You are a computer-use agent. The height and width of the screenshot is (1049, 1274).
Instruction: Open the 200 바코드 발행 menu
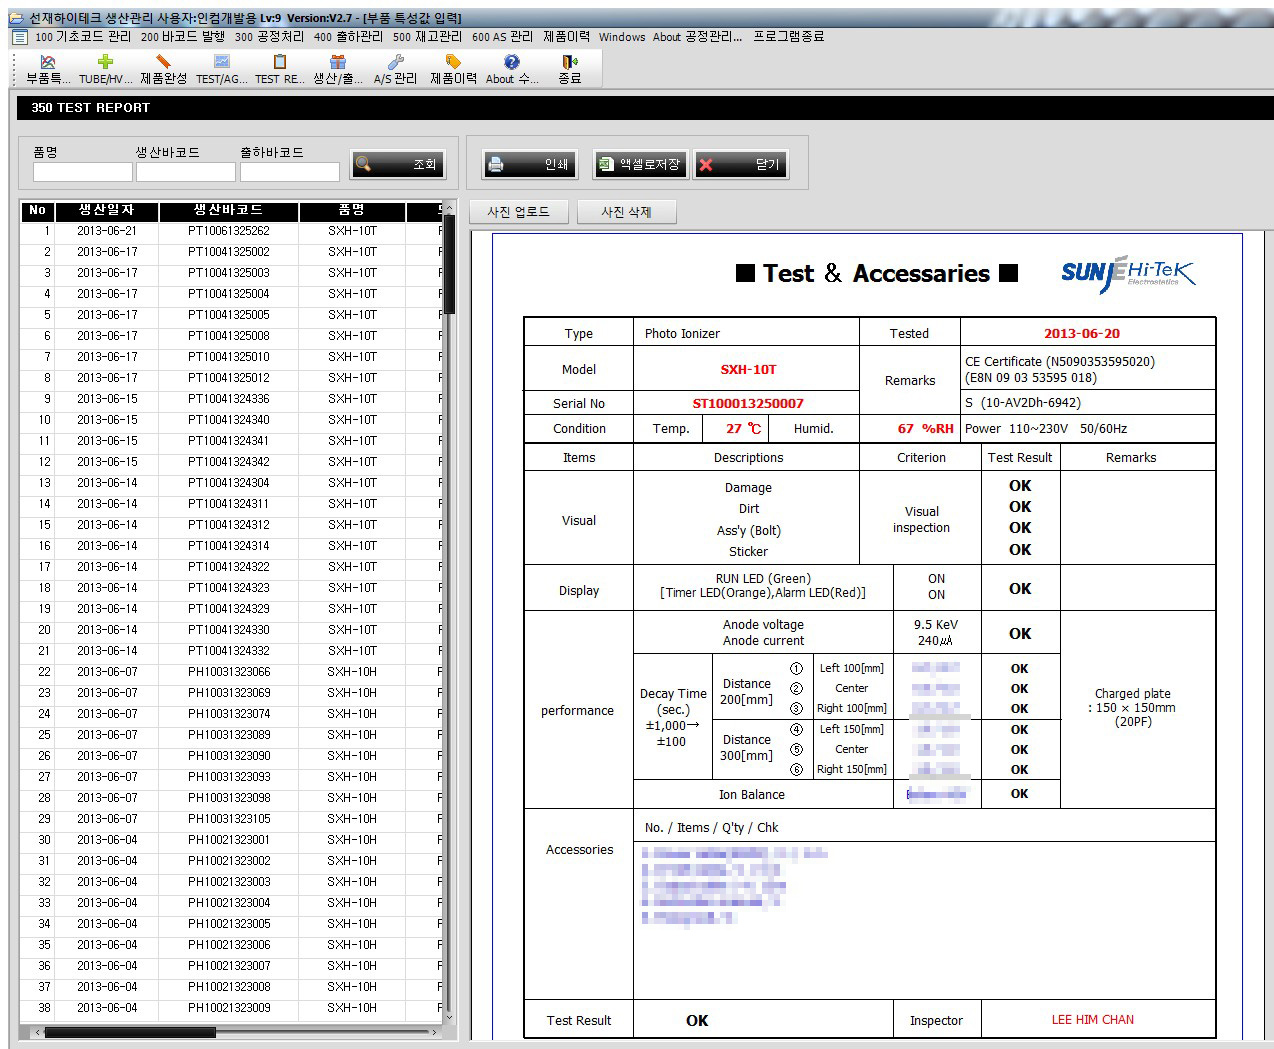(x=183, y=37)
